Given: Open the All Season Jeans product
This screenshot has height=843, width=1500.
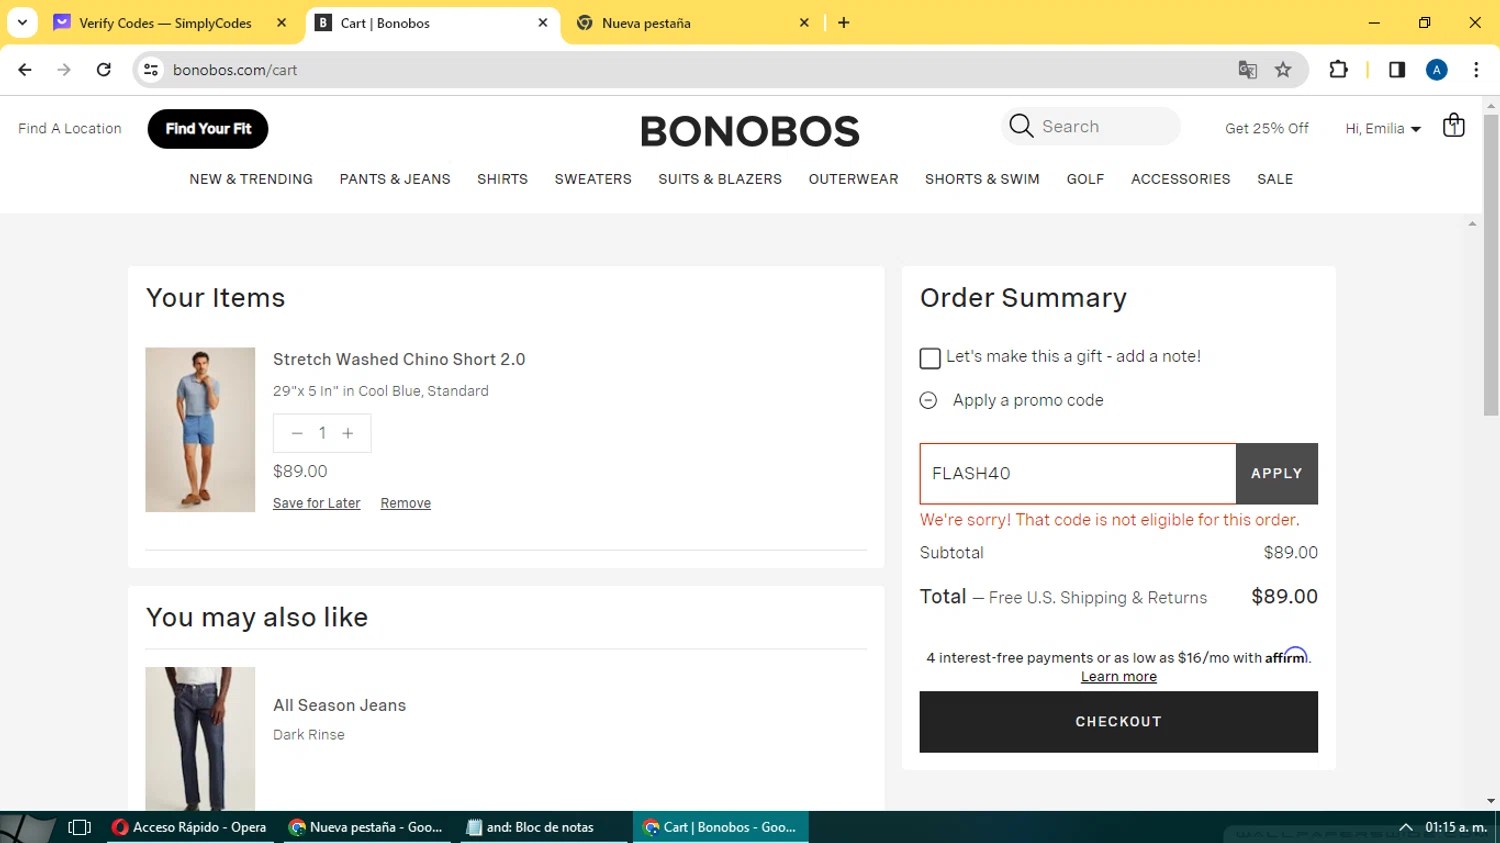Looking at the screenshot, I should tap(339, 705).
